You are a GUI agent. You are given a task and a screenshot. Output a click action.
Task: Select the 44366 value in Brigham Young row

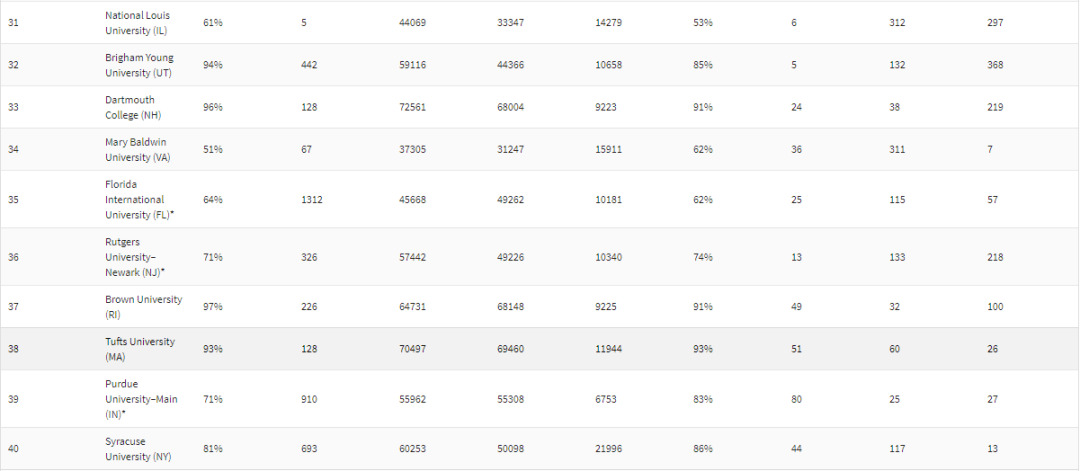coord(511,65)
